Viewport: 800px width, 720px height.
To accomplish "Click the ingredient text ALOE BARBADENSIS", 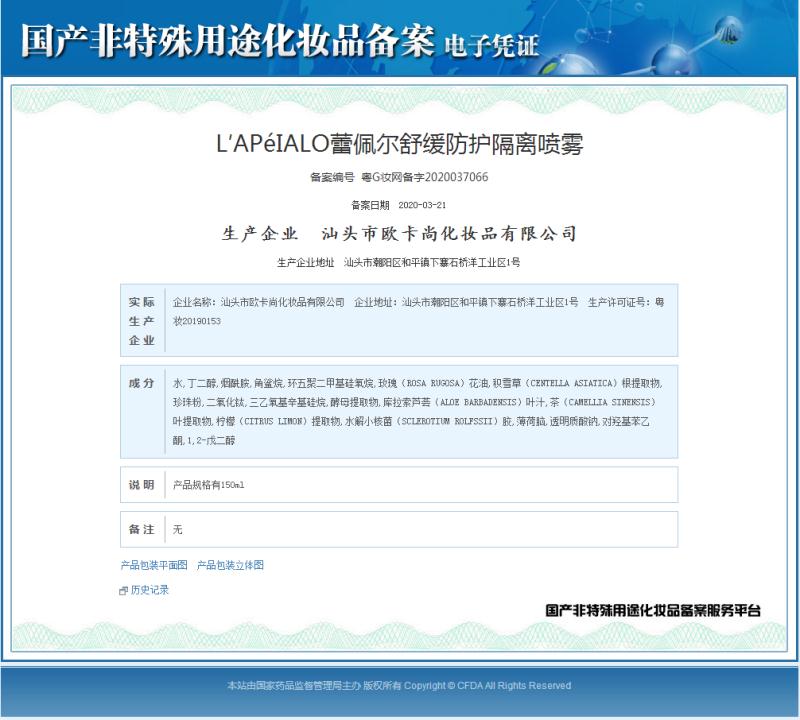I will [x=480, y=402].
